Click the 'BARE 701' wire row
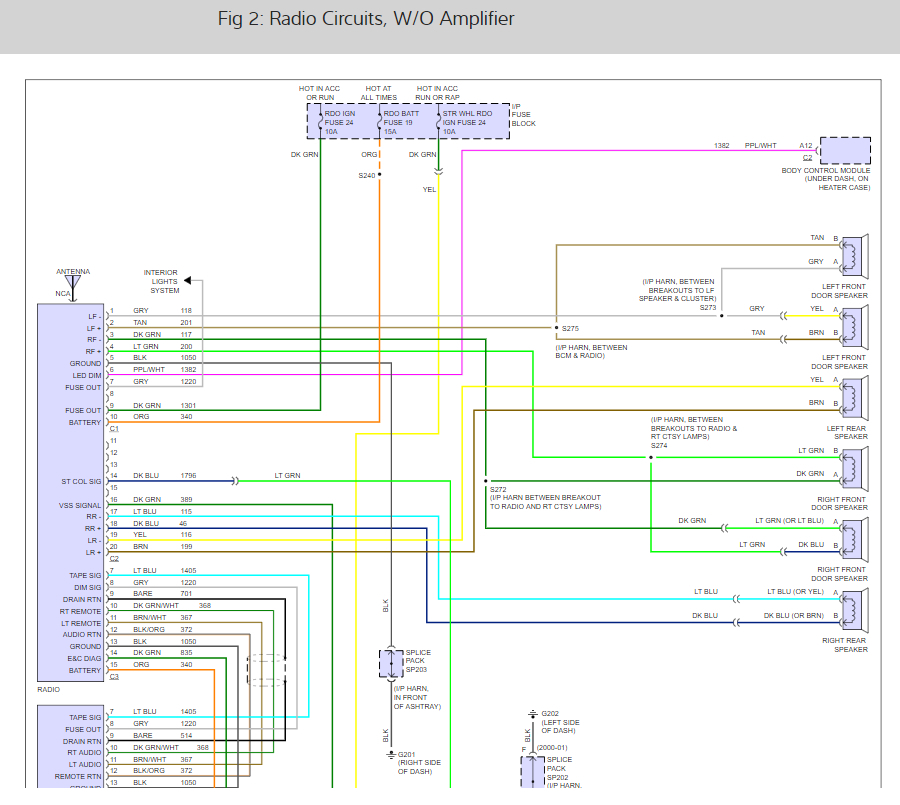This screenshot has height=805, width=900. coord(163,594)
